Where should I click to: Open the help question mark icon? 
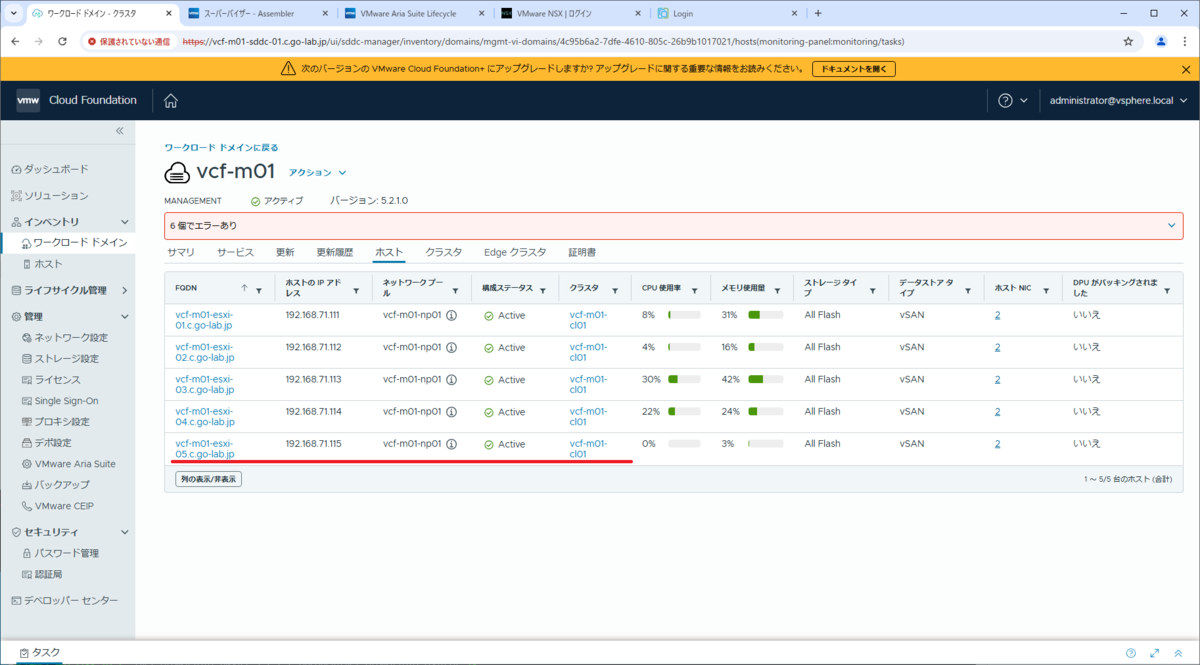pos(1005,100)
